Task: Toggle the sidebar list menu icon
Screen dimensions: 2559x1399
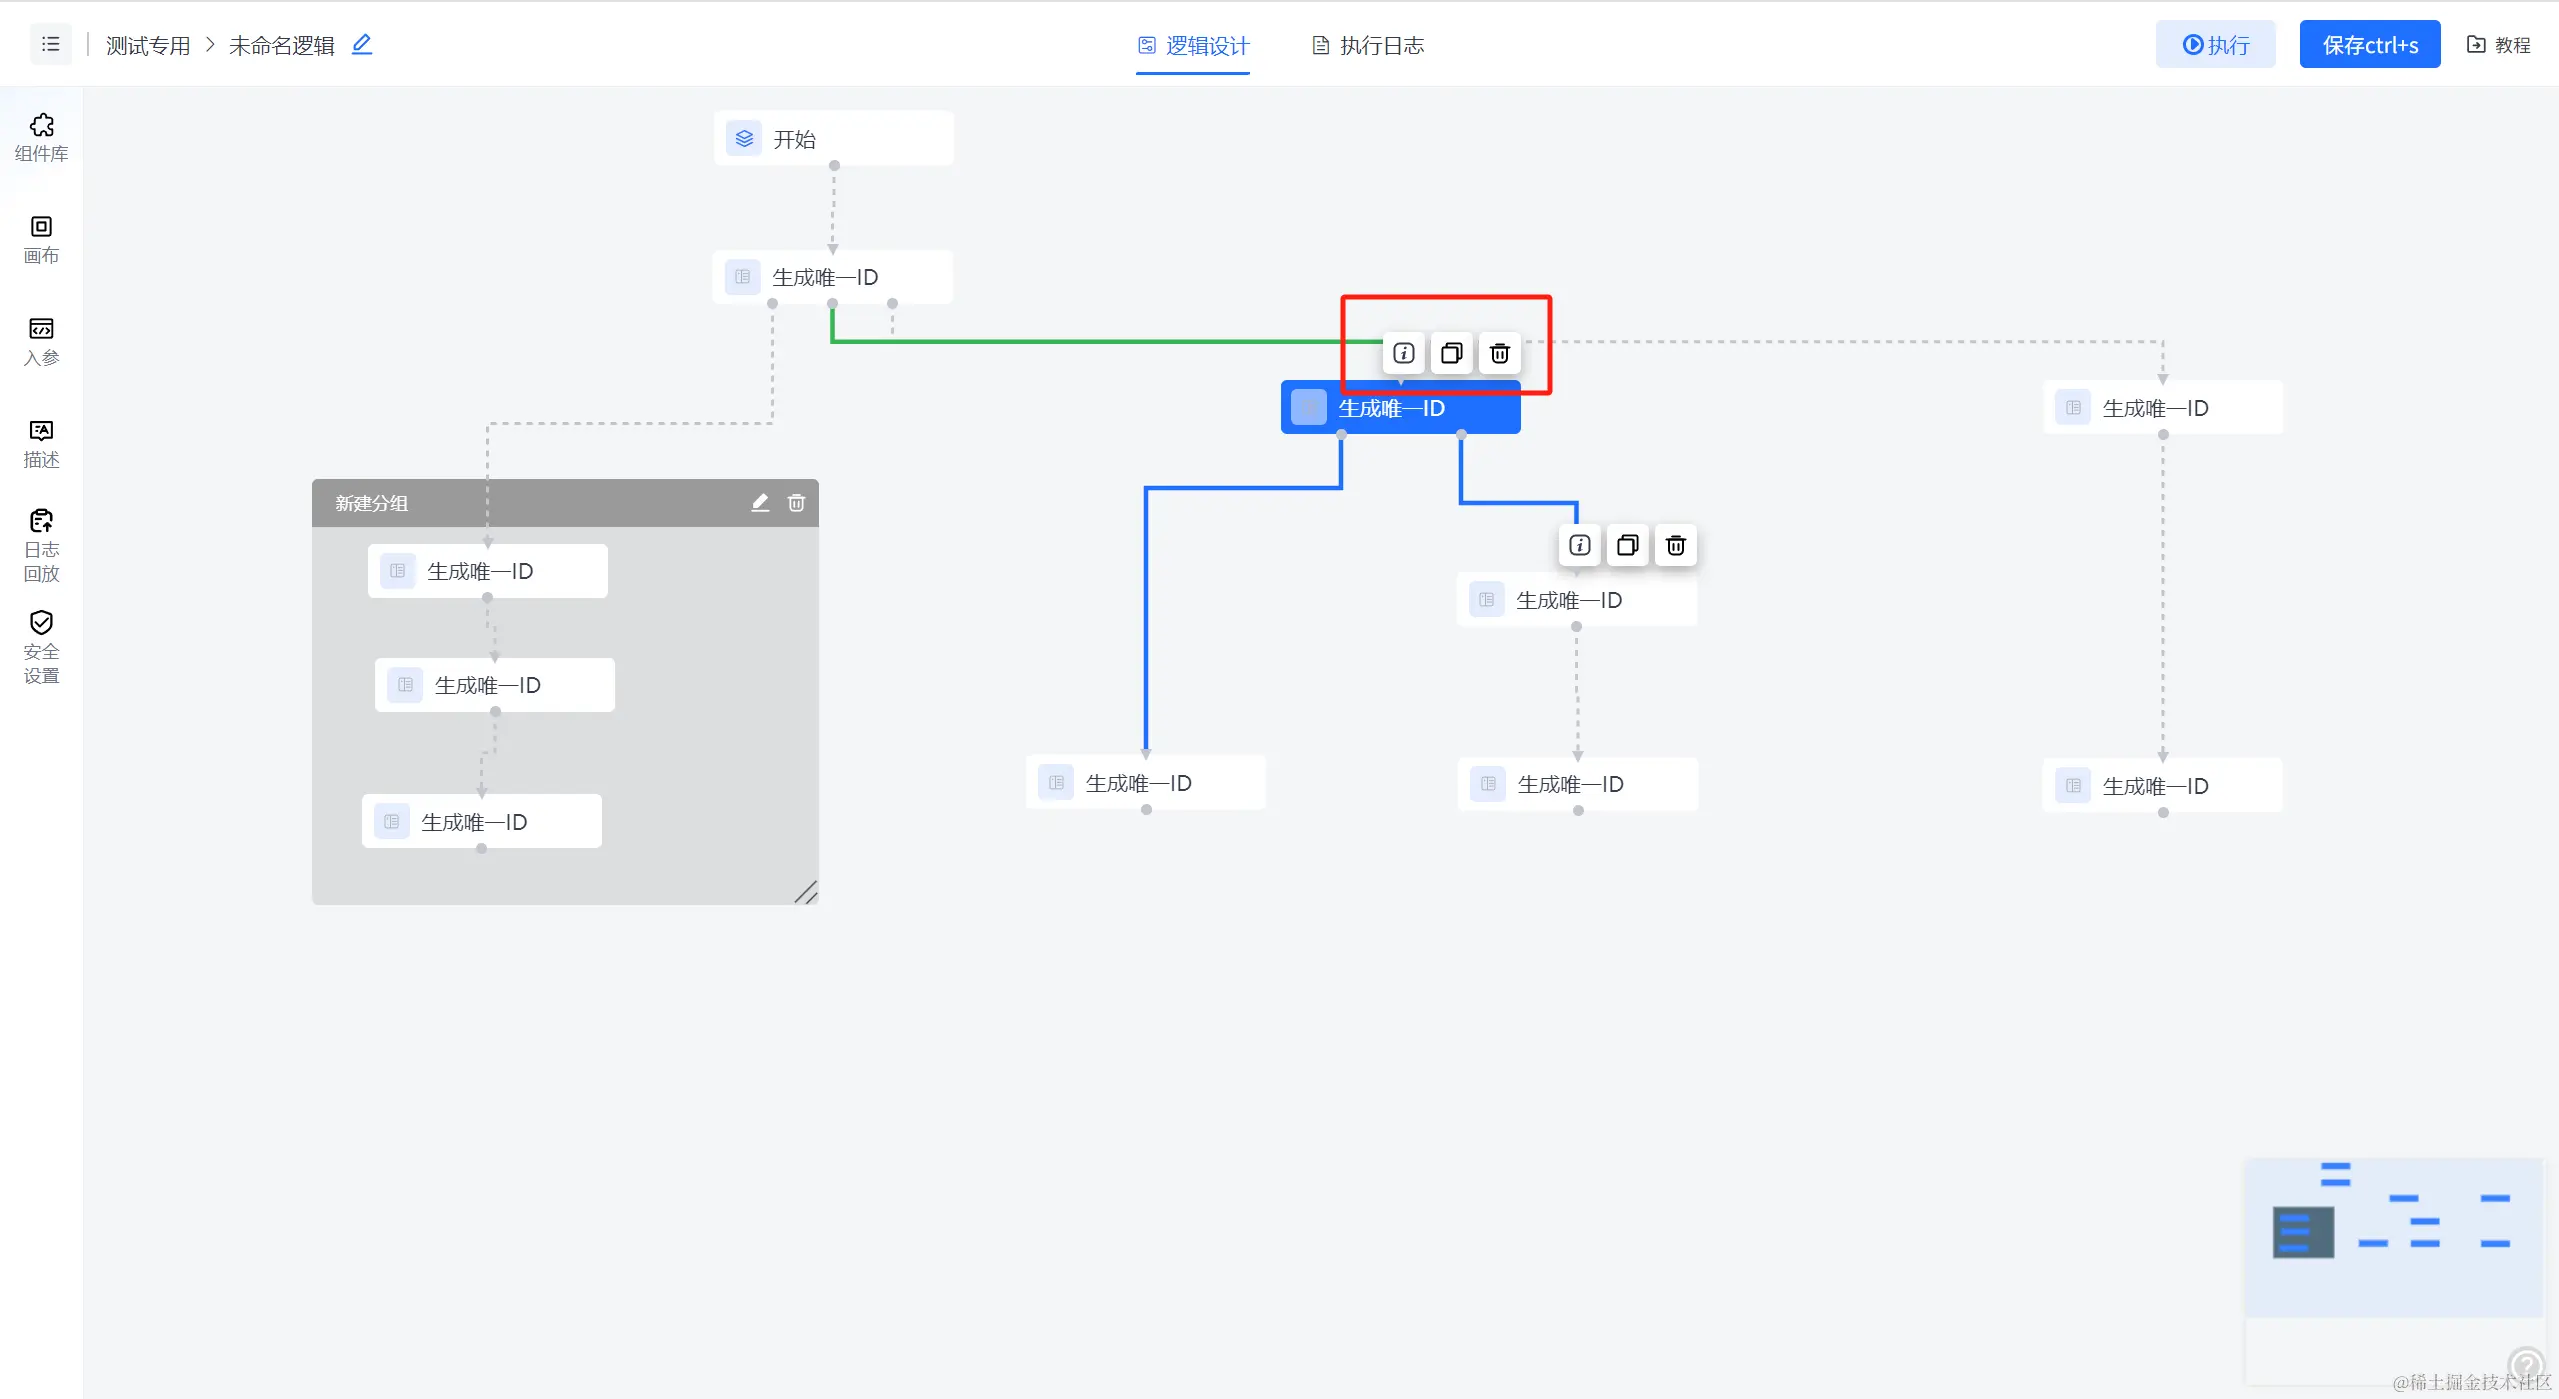Action: pyautogui.click(x=51, y=45)
